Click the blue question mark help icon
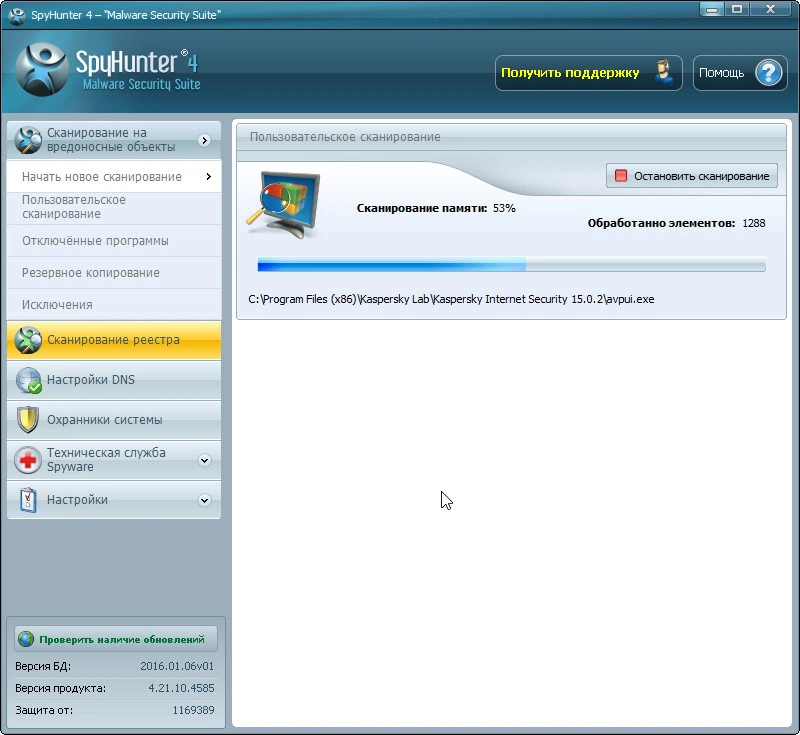 (769, 73)
